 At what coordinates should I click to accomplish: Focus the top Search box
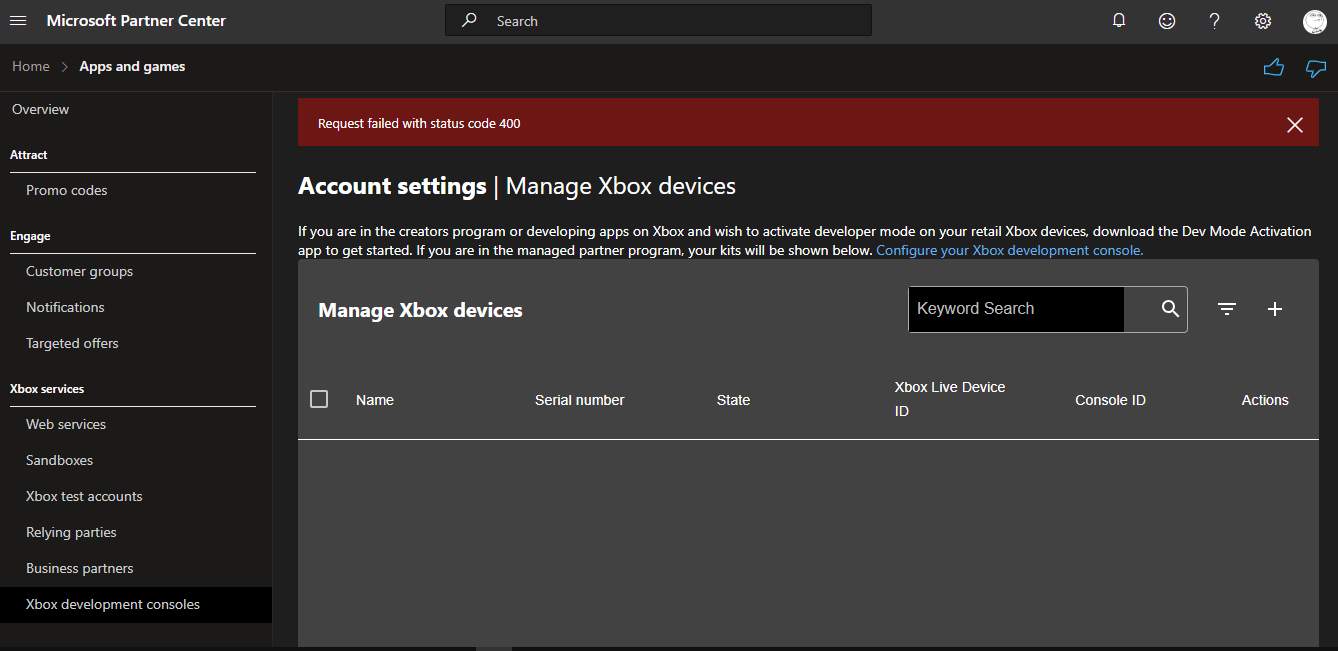click(x=658, y=20)
